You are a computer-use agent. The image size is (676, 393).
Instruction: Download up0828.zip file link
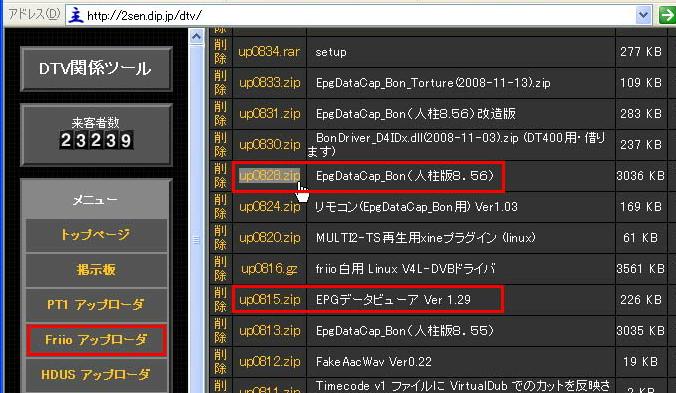coord(269,175)
